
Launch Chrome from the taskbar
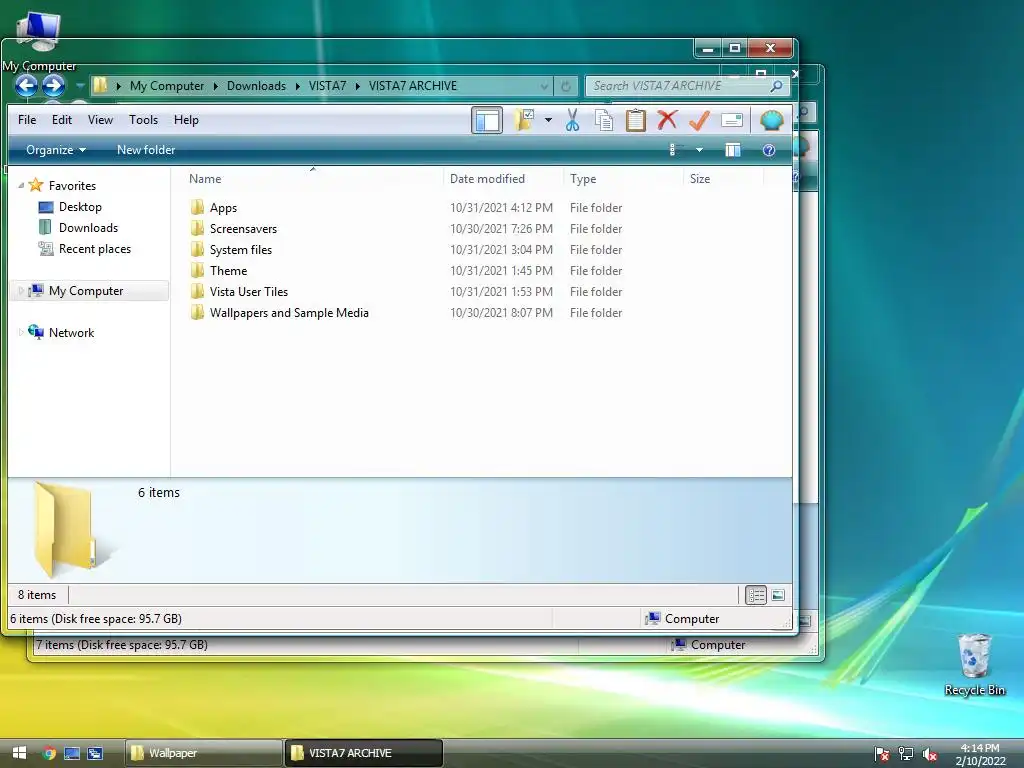[49, 753]
